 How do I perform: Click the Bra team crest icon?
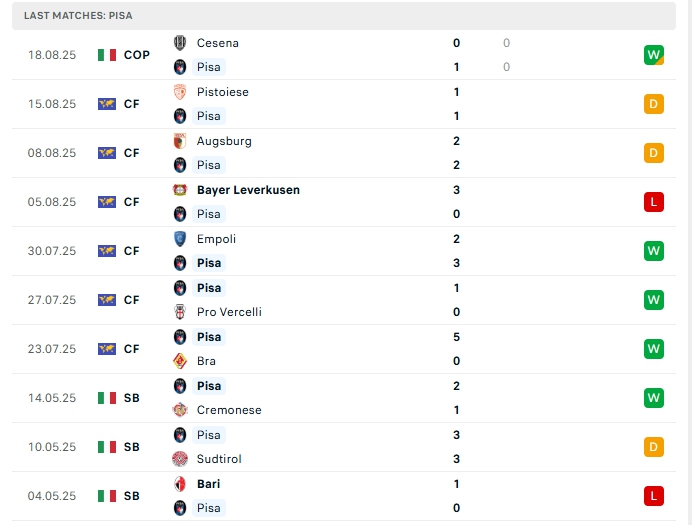180,361
